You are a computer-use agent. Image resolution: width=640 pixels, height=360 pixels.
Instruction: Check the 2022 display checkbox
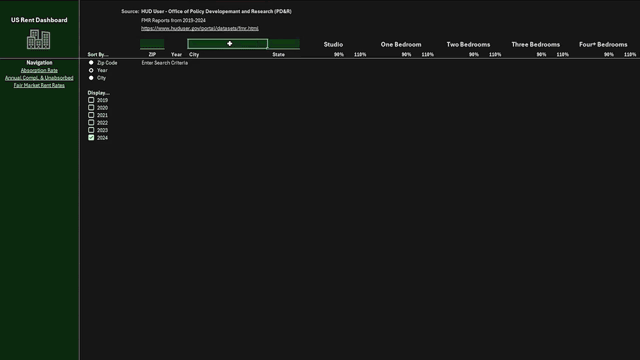click(x=91, y=122)
